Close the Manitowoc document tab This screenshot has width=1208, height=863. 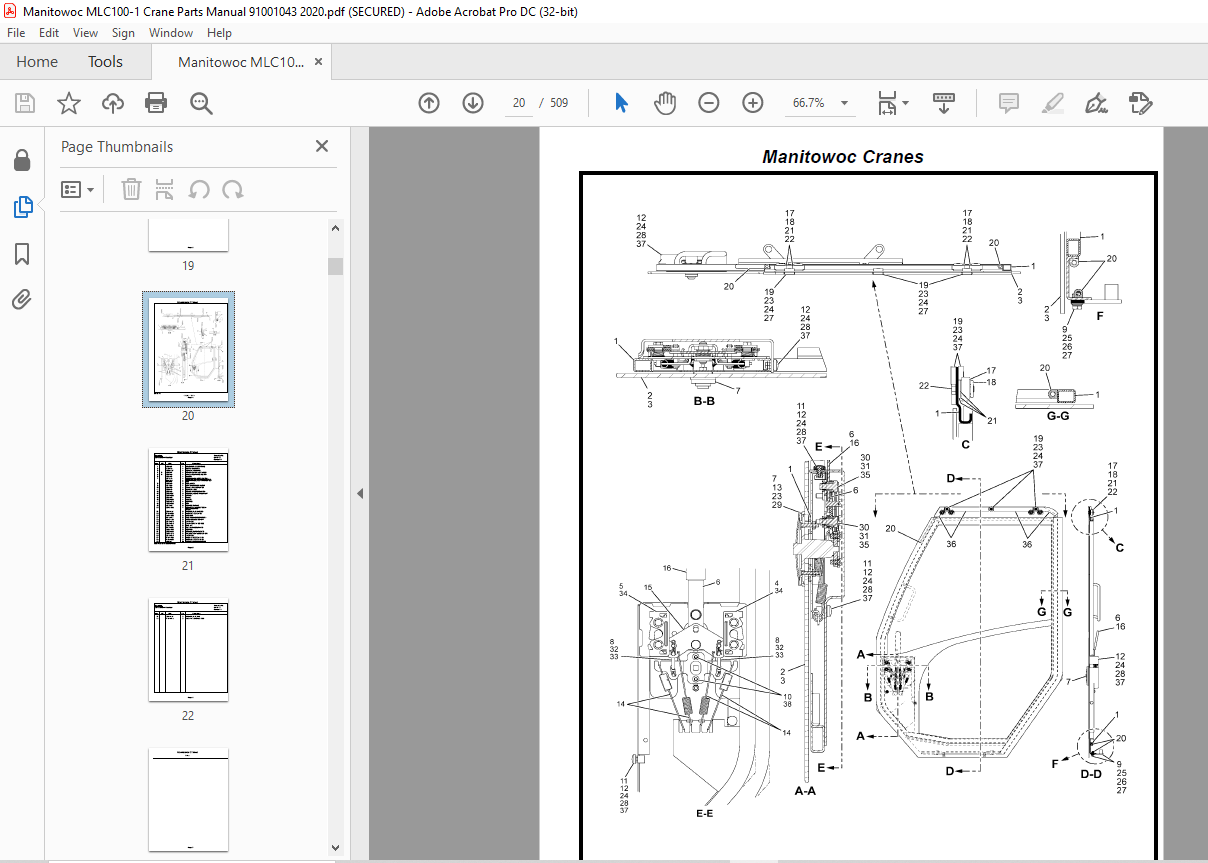[318, 62]
